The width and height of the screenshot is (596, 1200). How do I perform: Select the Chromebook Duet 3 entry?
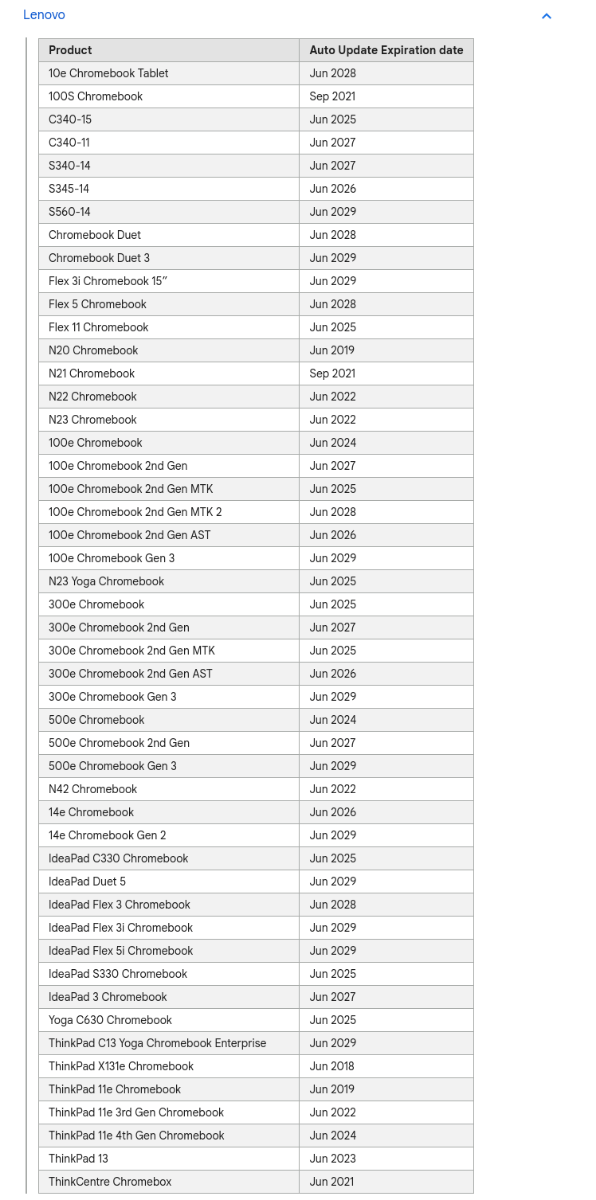(168, 258)
